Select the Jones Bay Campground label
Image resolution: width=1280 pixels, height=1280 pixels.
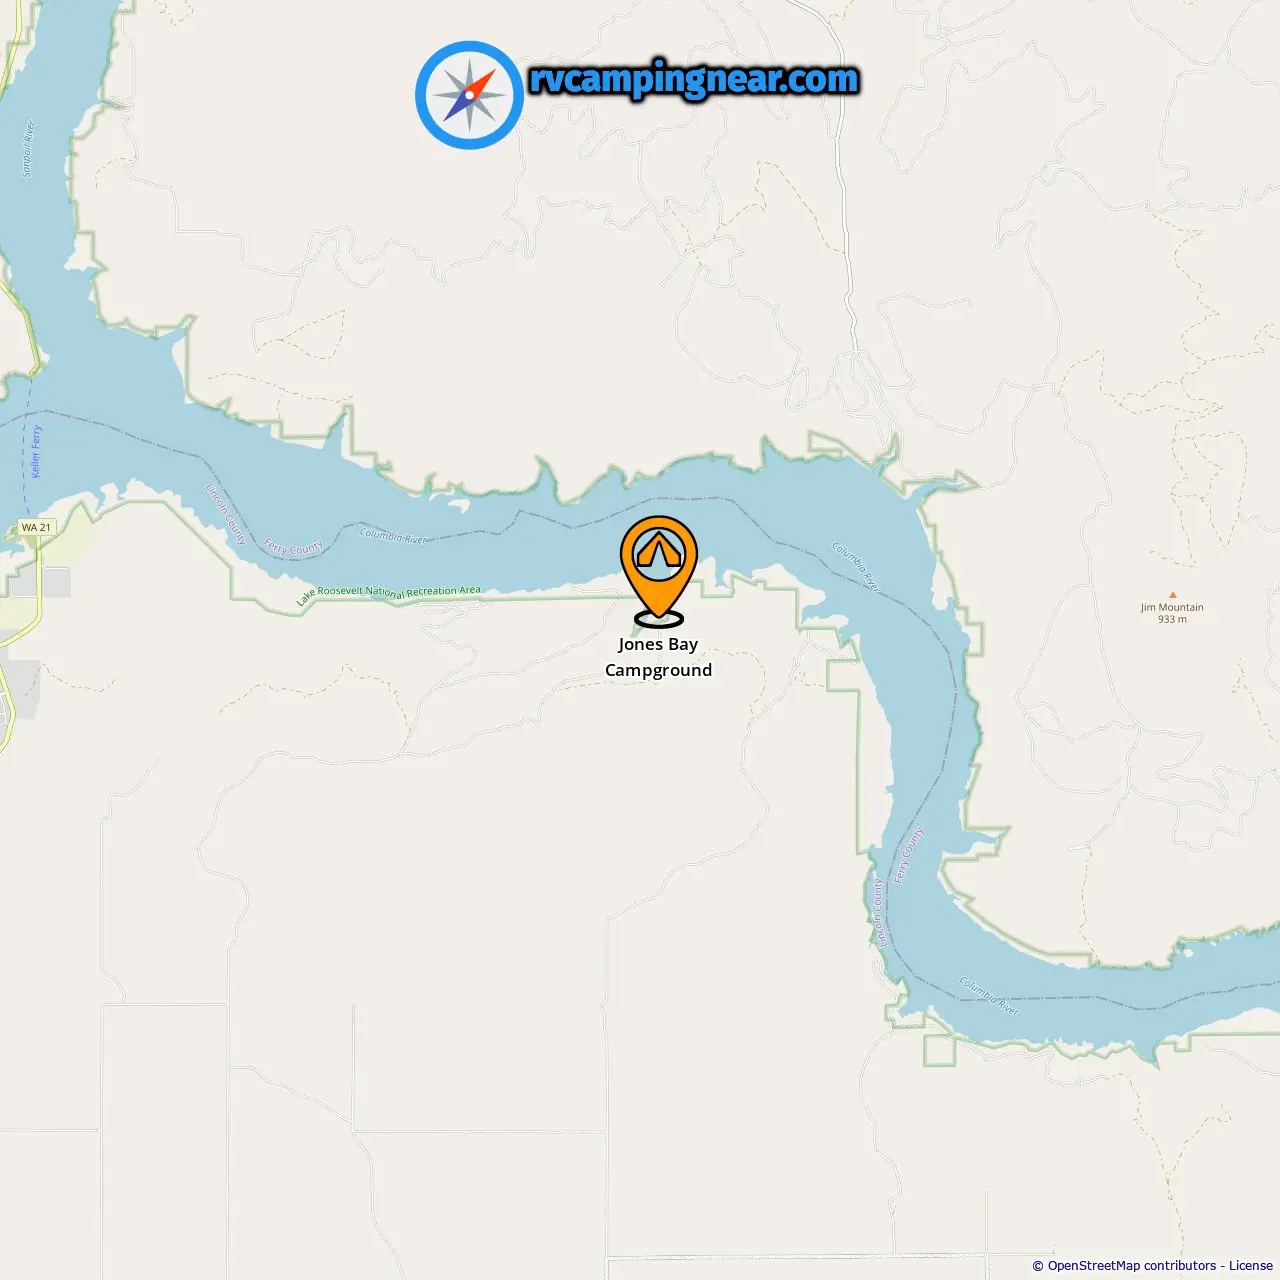[658, 657]
